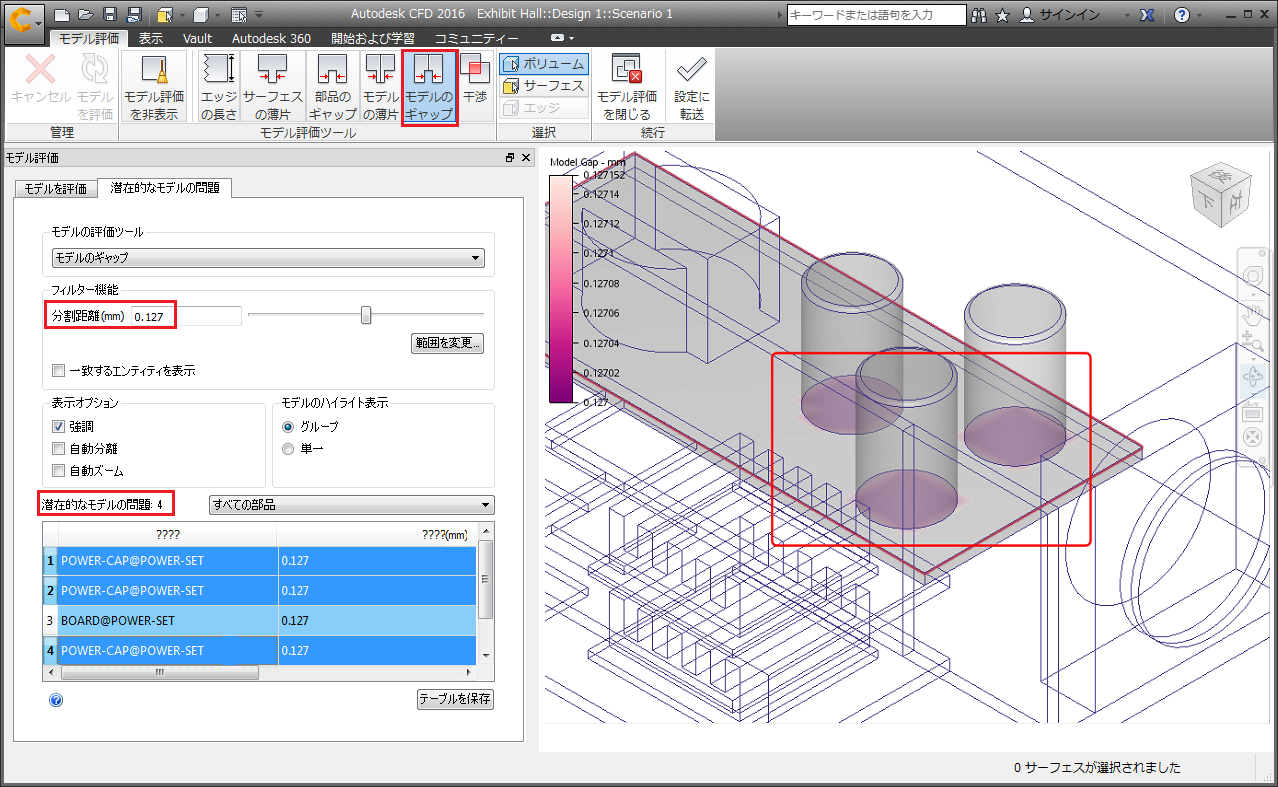Image resolution: width=1278 pixels, height=787 pixels.
Task: Click the selection mode cube icon in quick access toolbar
Action: tap(165, 15)
